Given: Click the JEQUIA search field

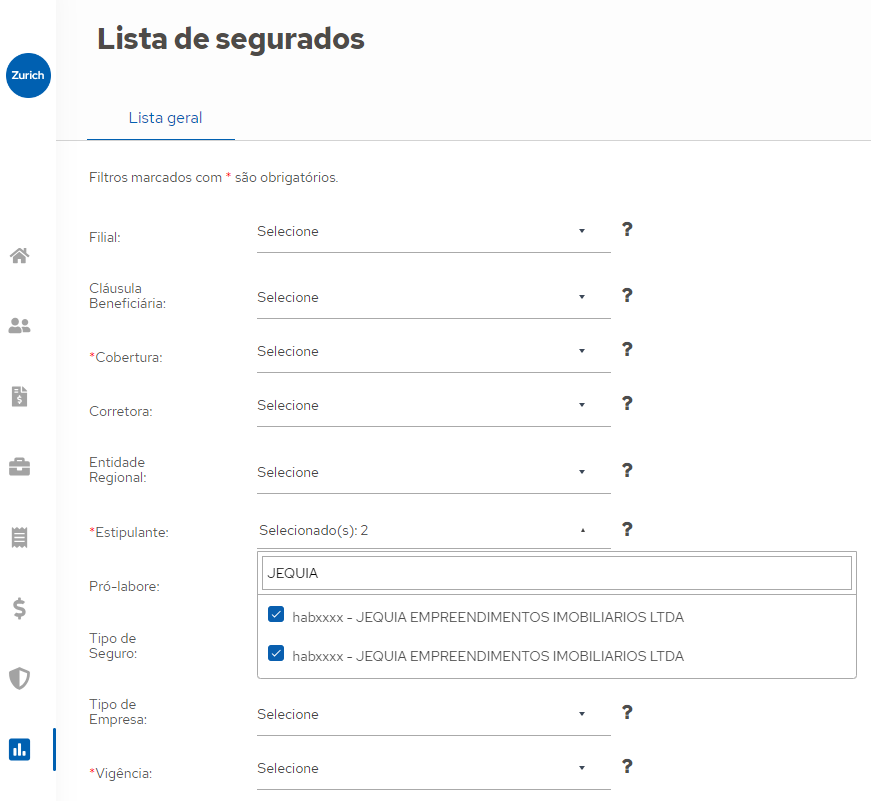Looking at the screenshot, I should tap(557, 573).
